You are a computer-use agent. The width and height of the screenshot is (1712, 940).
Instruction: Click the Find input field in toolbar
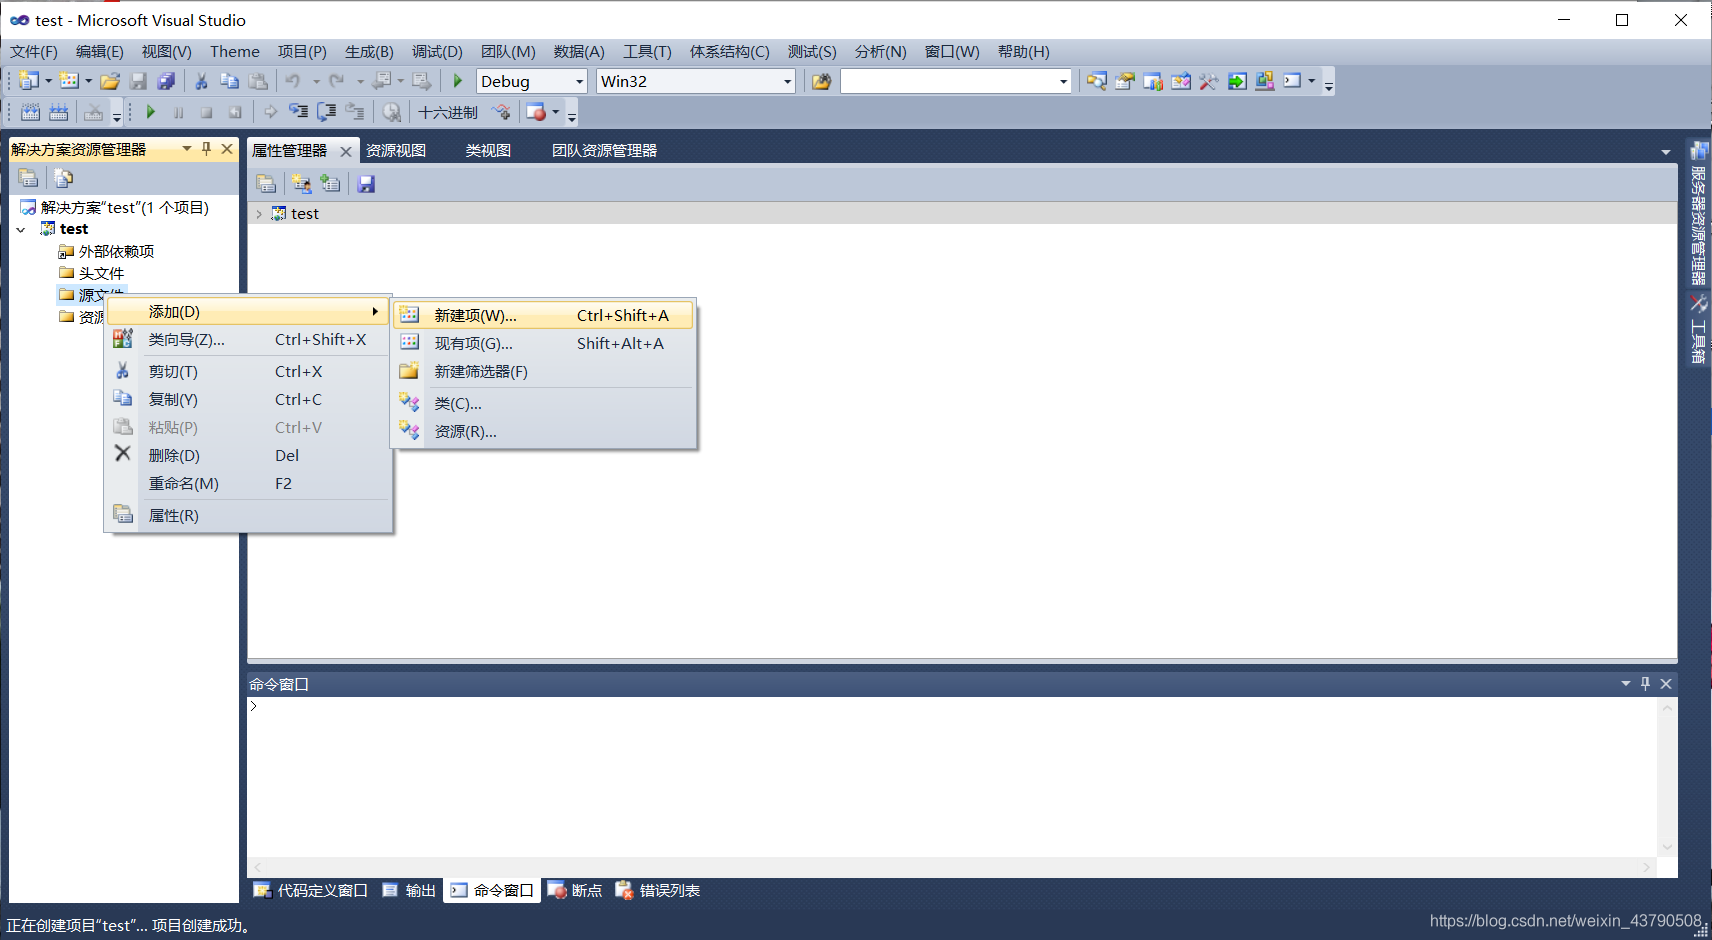(x=948, y=82)
